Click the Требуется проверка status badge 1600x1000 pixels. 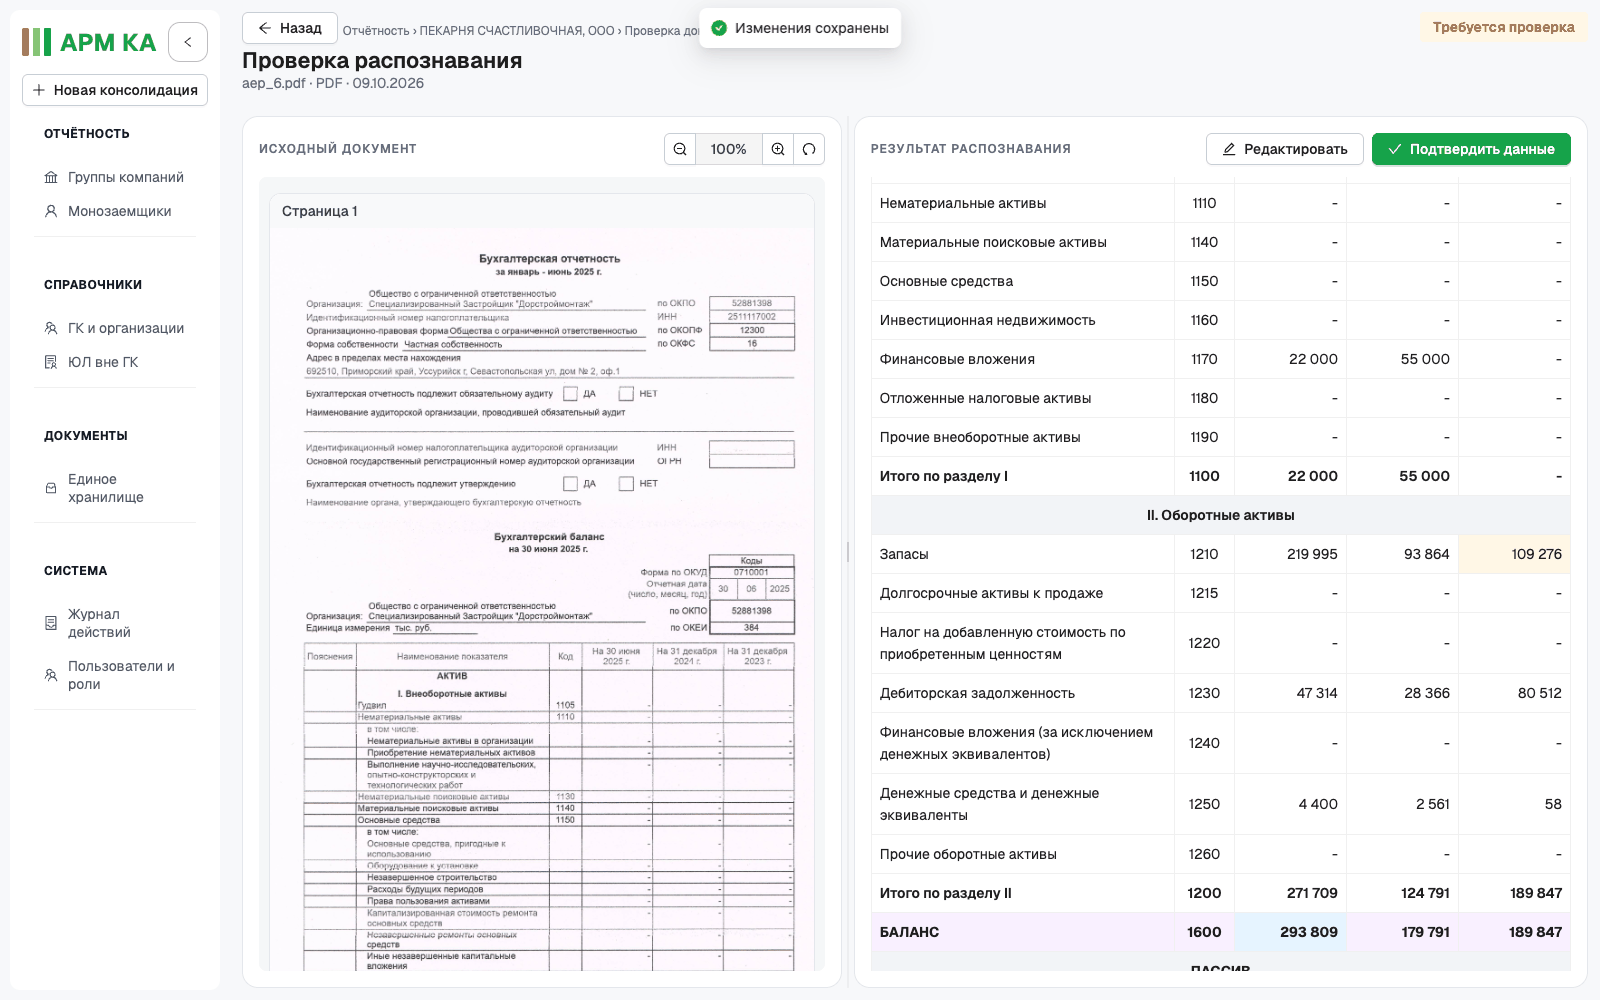[x=1503, y=27]
